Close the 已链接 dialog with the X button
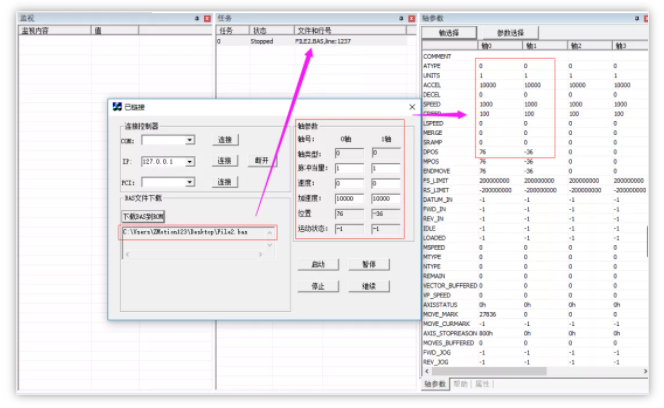664x408 pixels. (412, 107)
